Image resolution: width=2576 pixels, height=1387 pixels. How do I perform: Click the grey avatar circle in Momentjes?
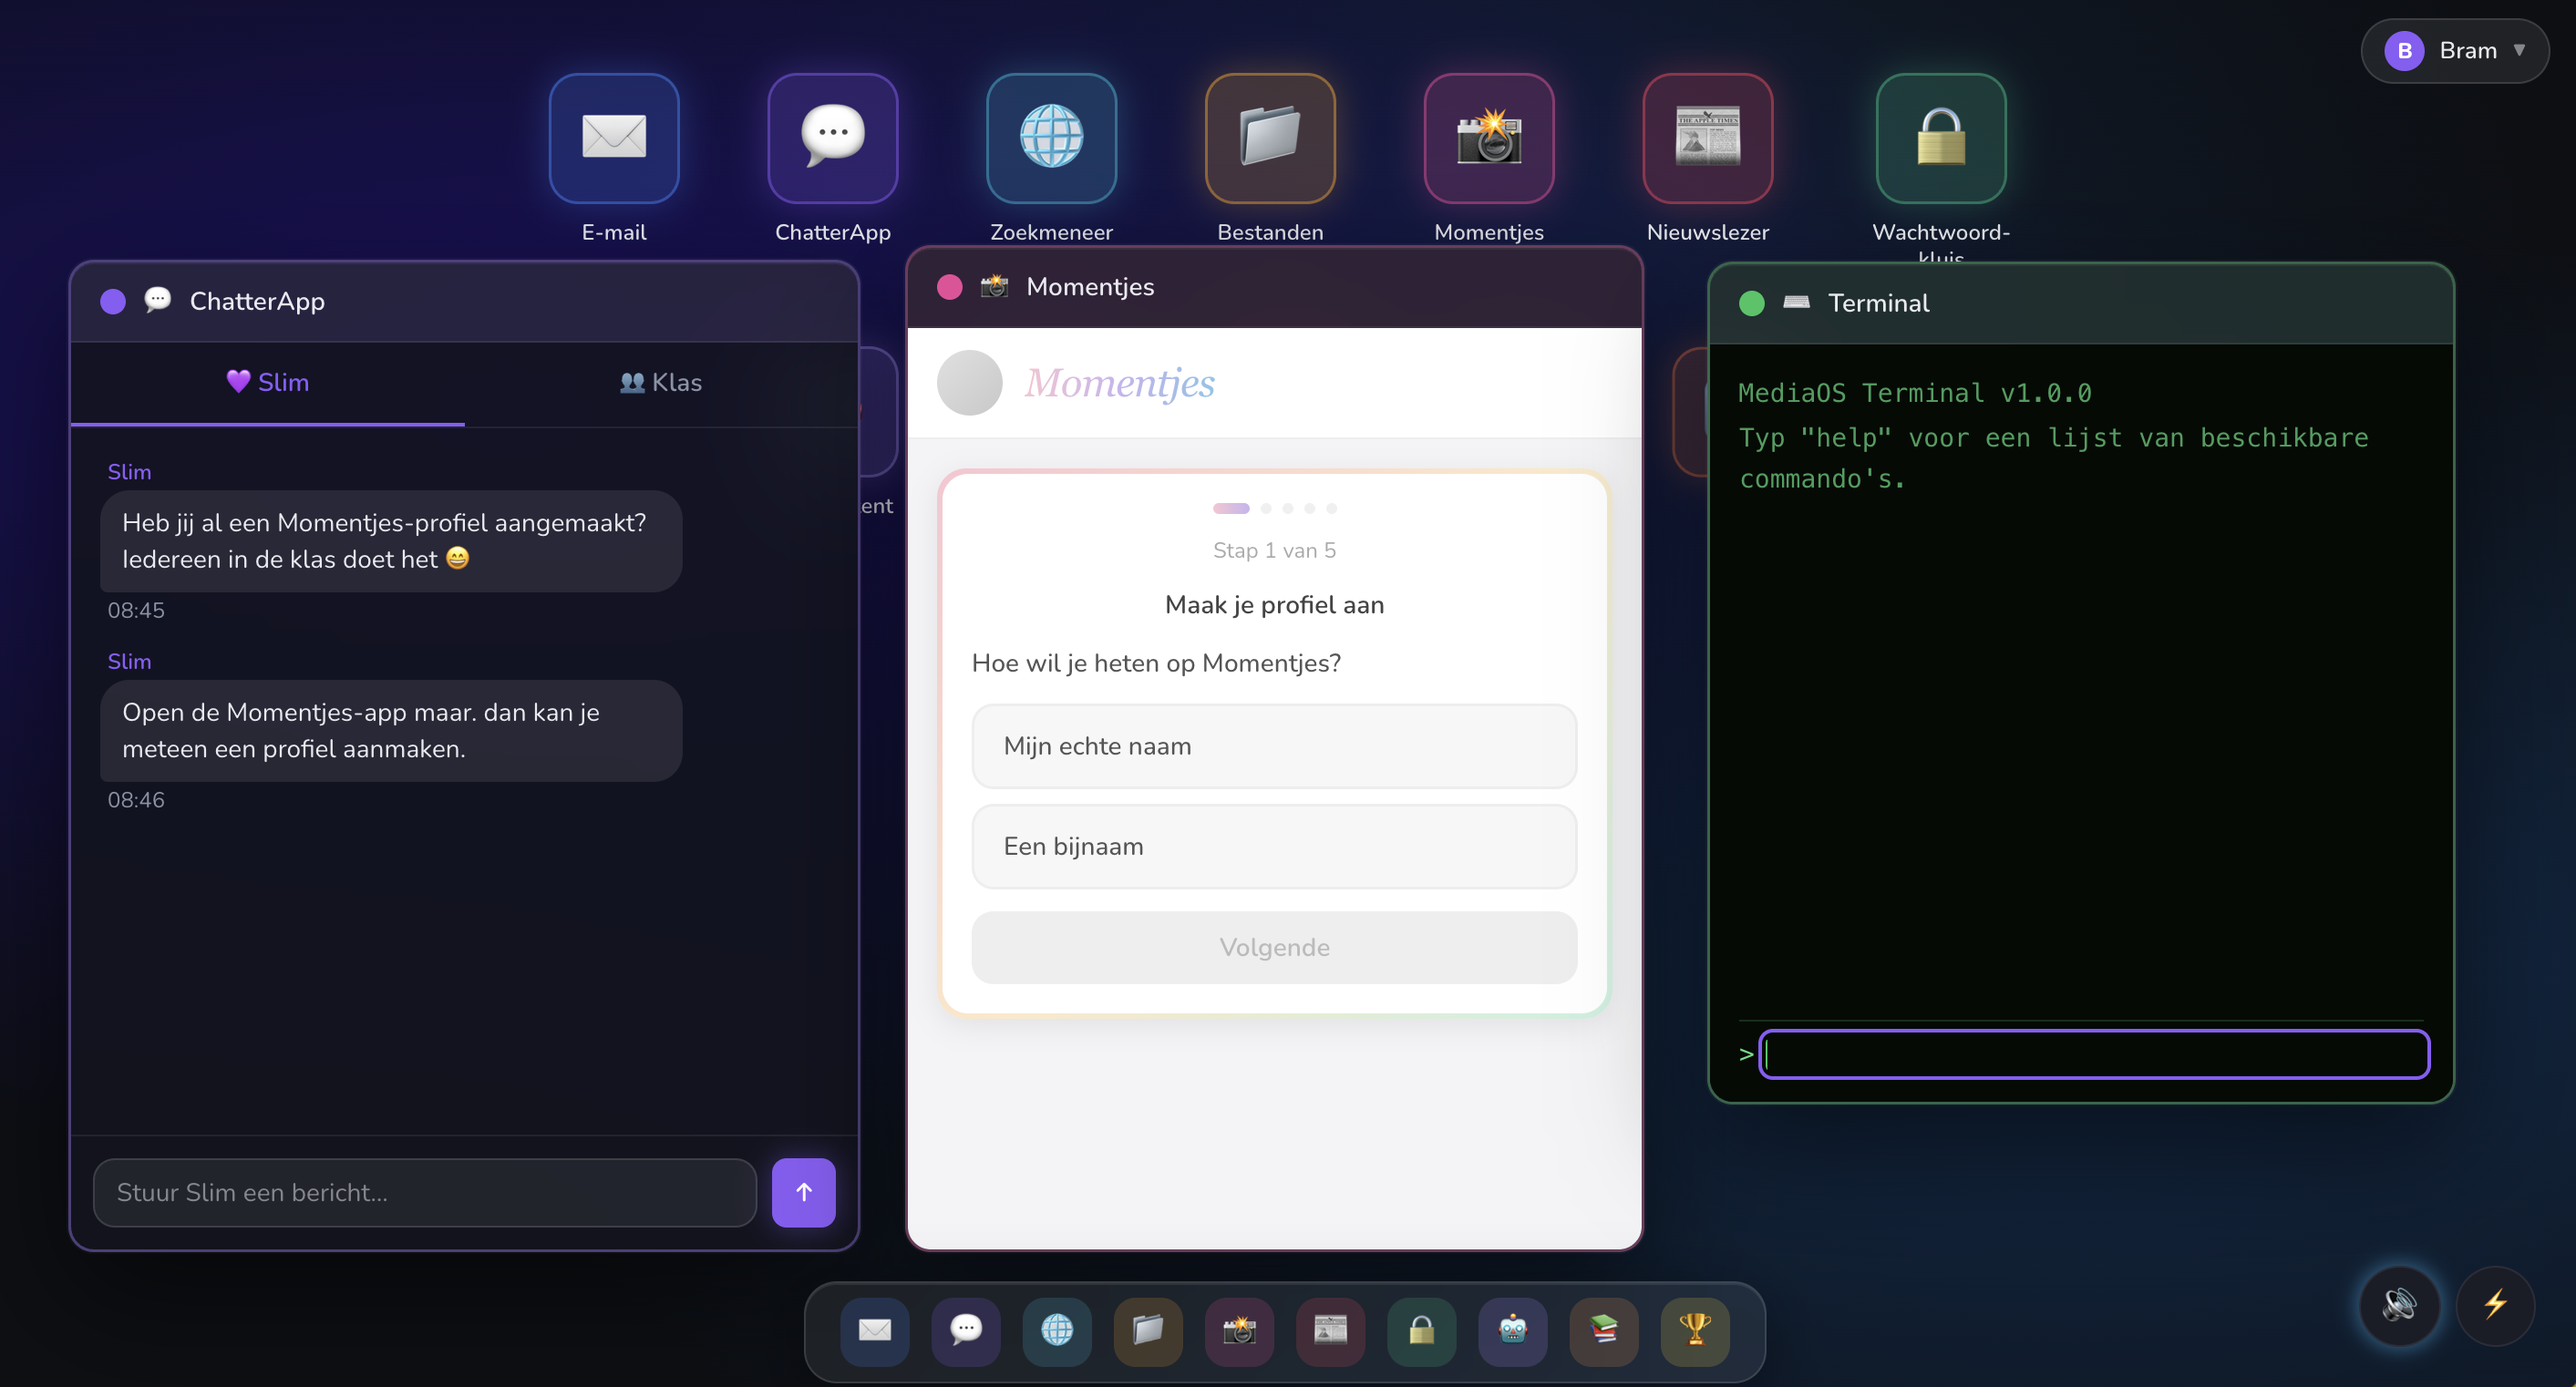[x=969, y=382]
